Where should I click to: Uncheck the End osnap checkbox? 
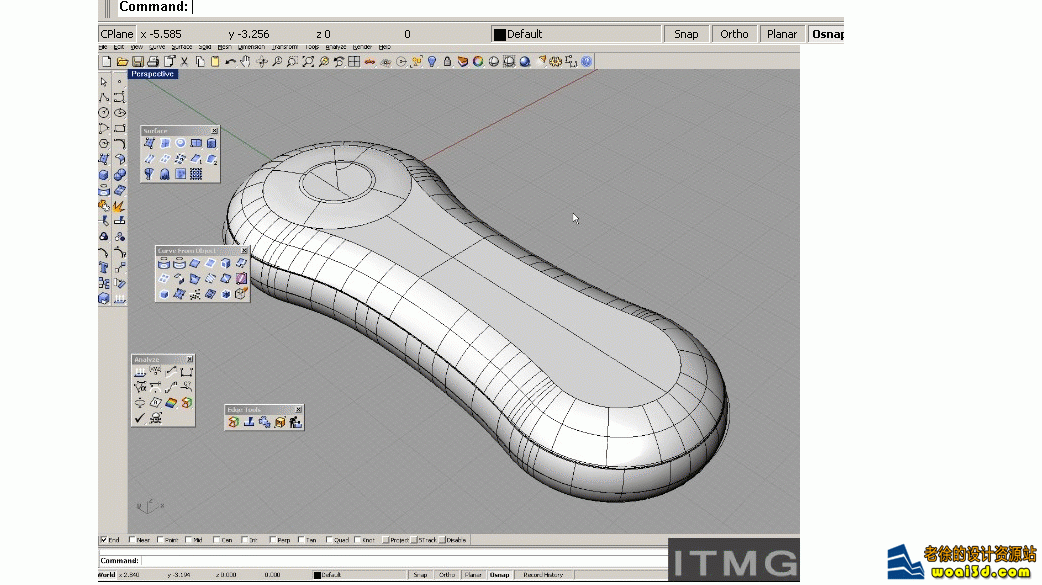pyautogui.click(x=104, y=540)
